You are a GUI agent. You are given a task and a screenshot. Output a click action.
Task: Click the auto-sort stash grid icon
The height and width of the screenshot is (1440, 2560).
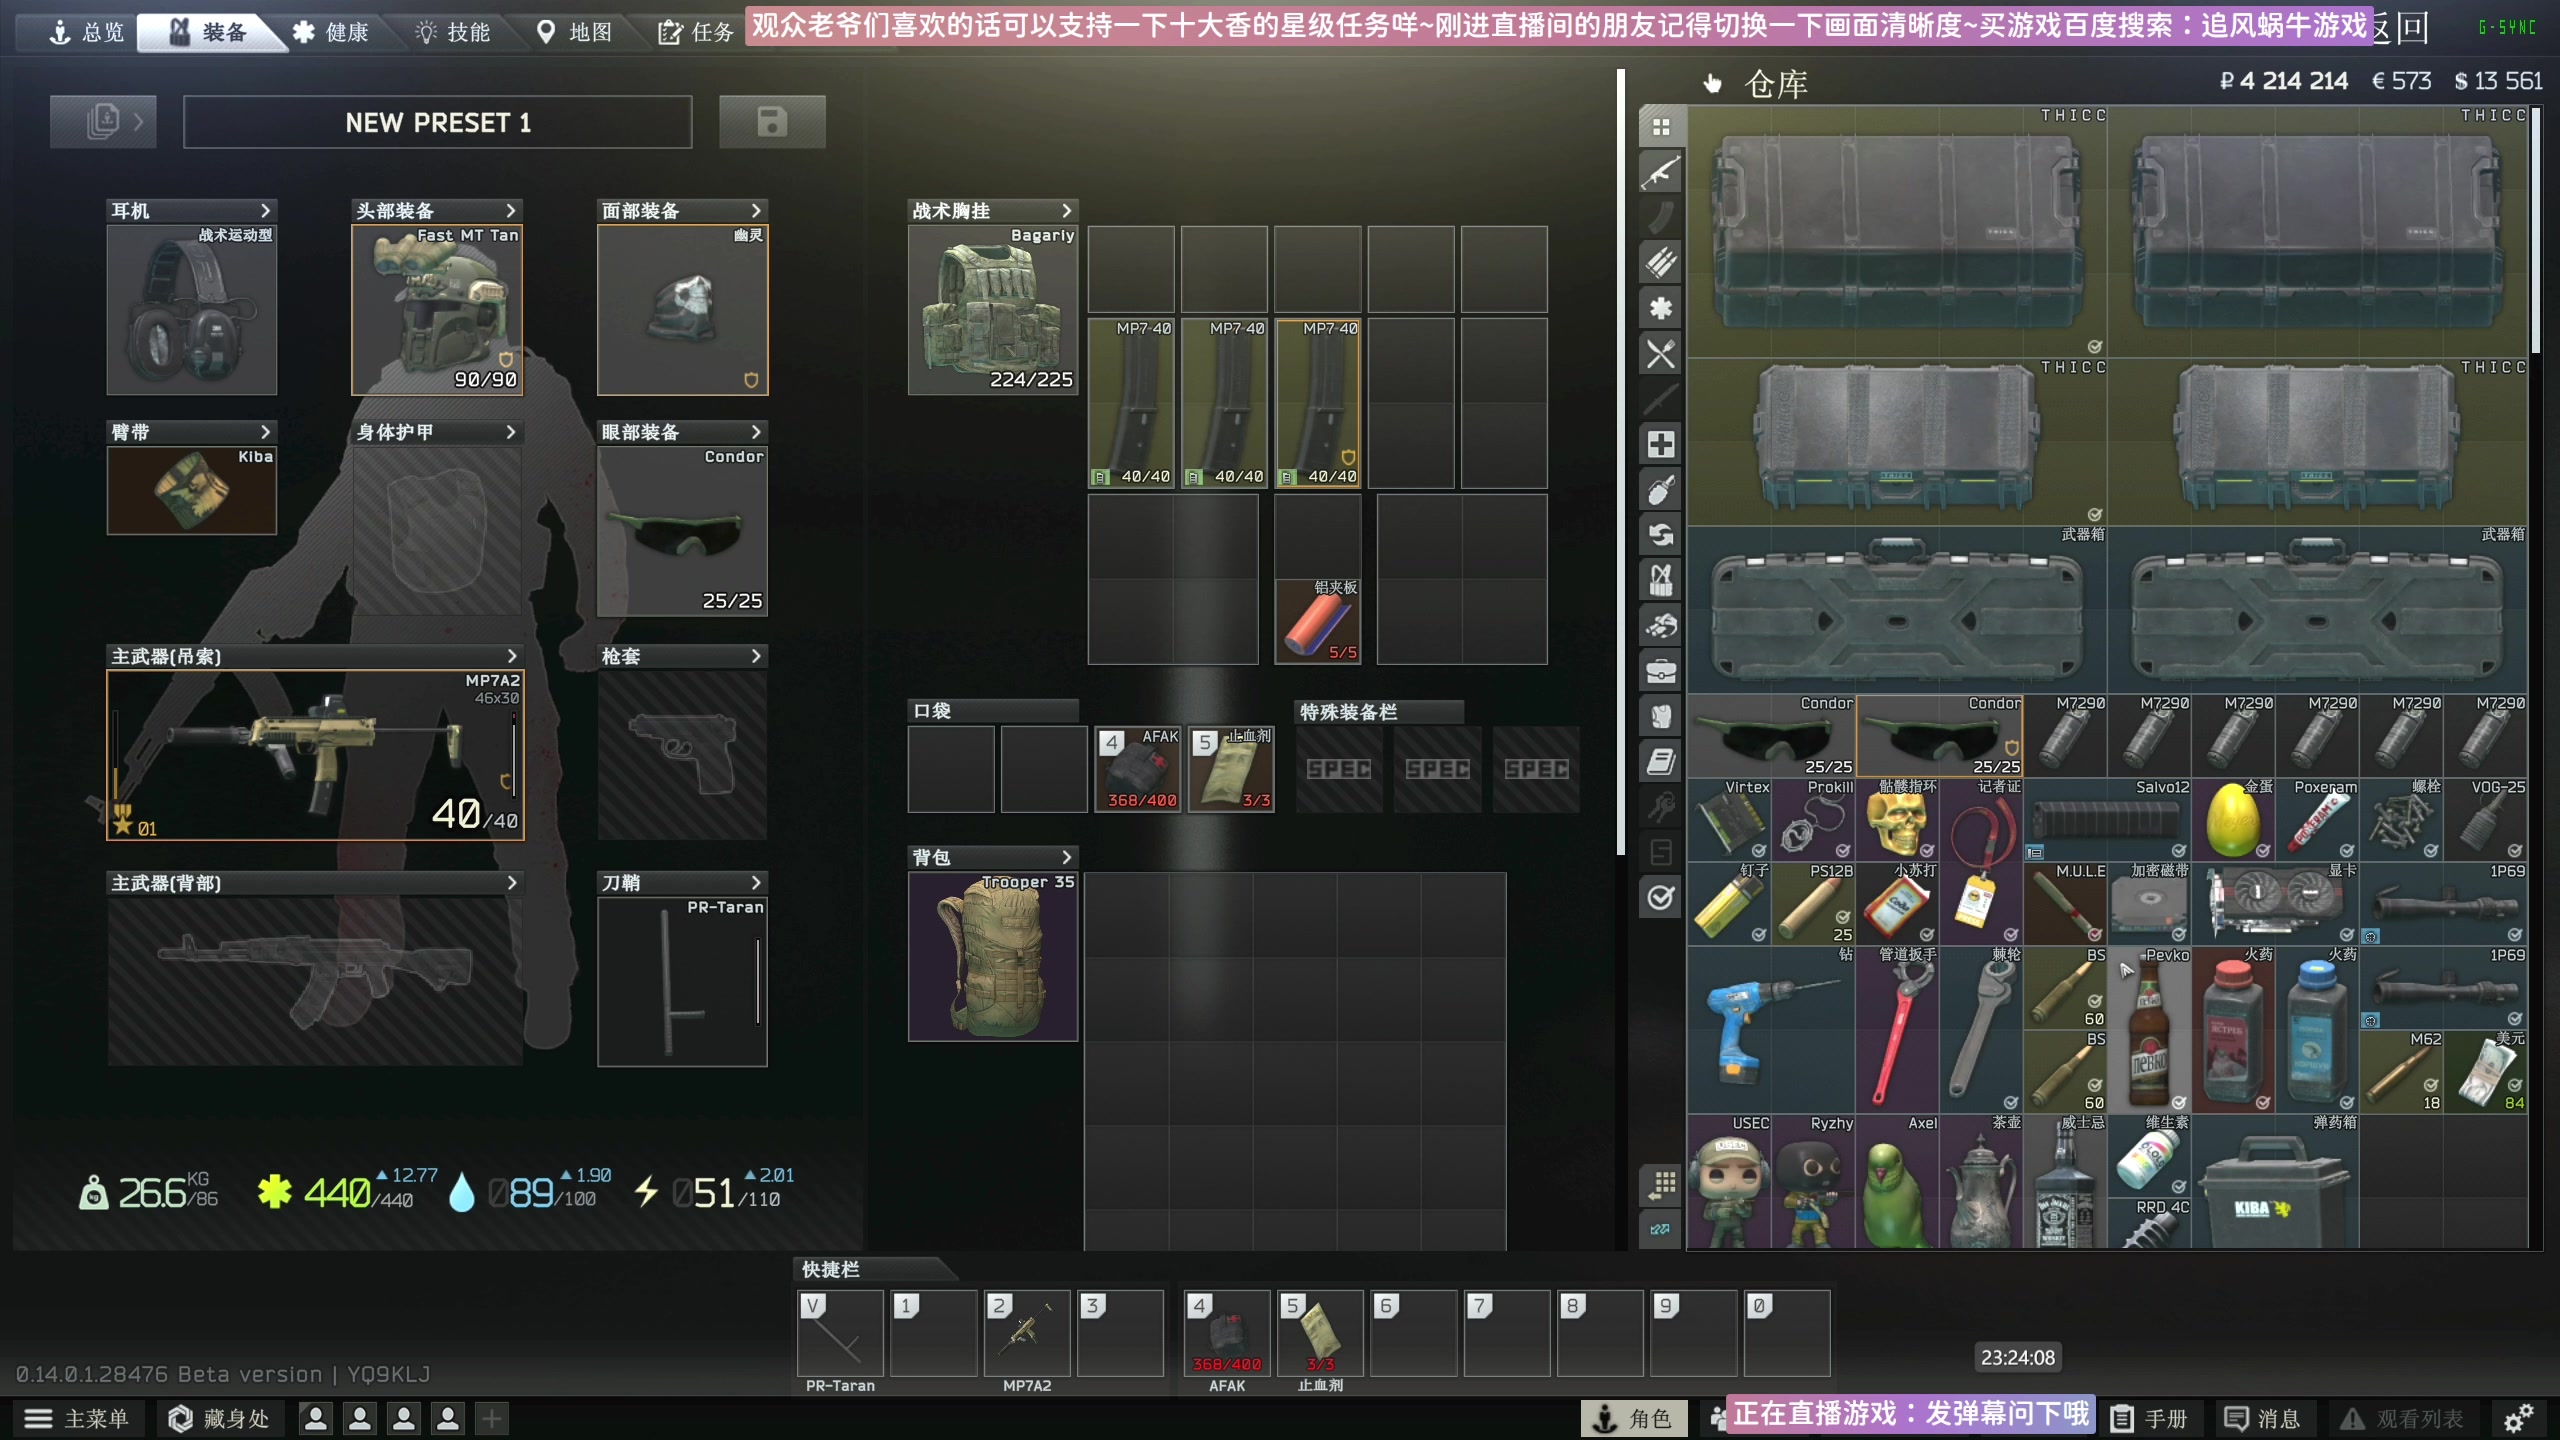coord(1661,1185)
